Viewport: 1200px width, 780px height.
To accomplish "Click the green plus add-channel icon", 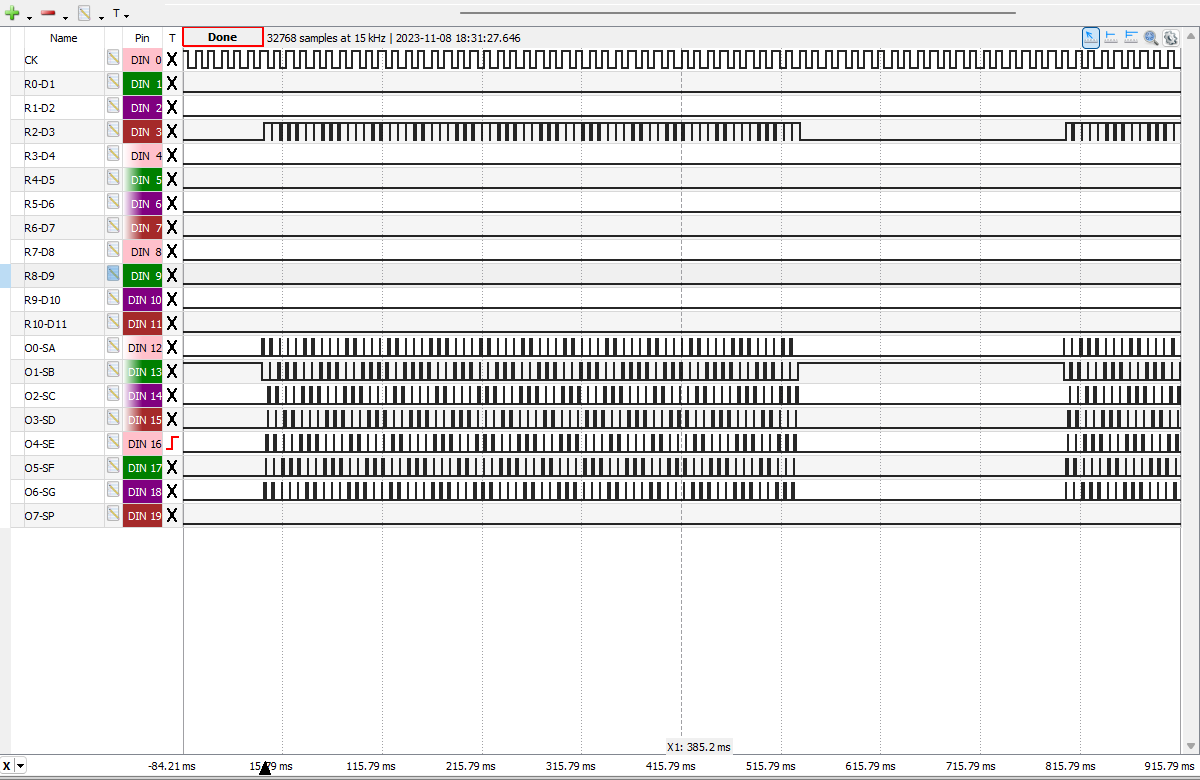I will [x=13, y=14].
